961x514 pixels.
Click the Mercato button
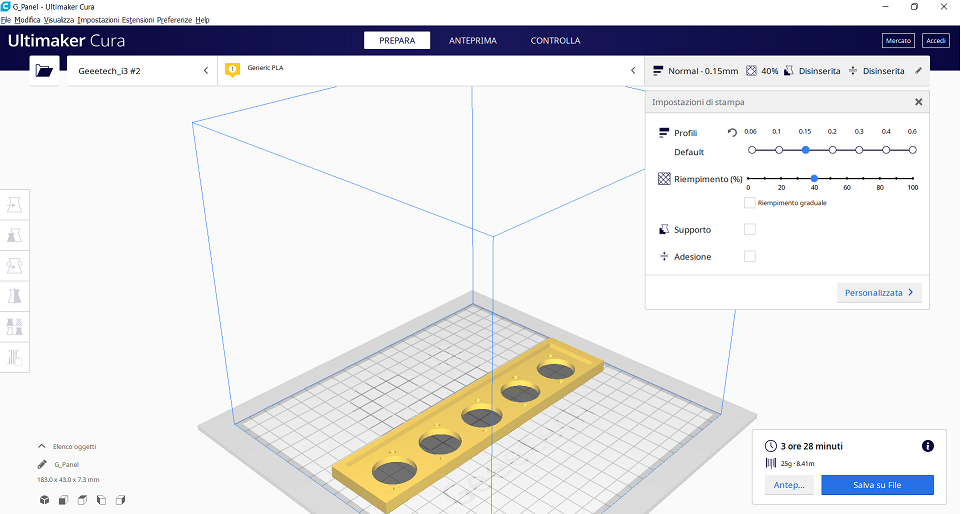(898, 40)
